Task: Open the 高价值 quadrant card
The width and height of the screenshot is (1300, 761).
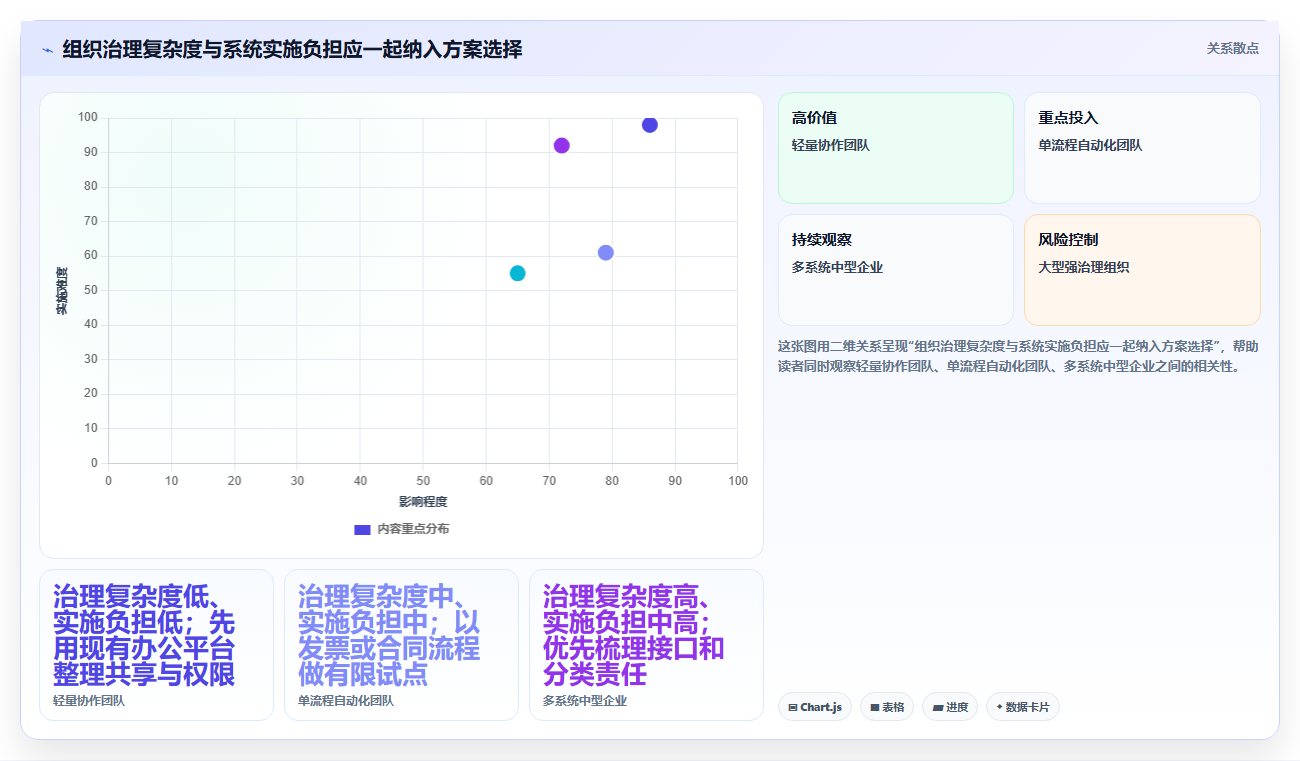Action: [896, 148]
